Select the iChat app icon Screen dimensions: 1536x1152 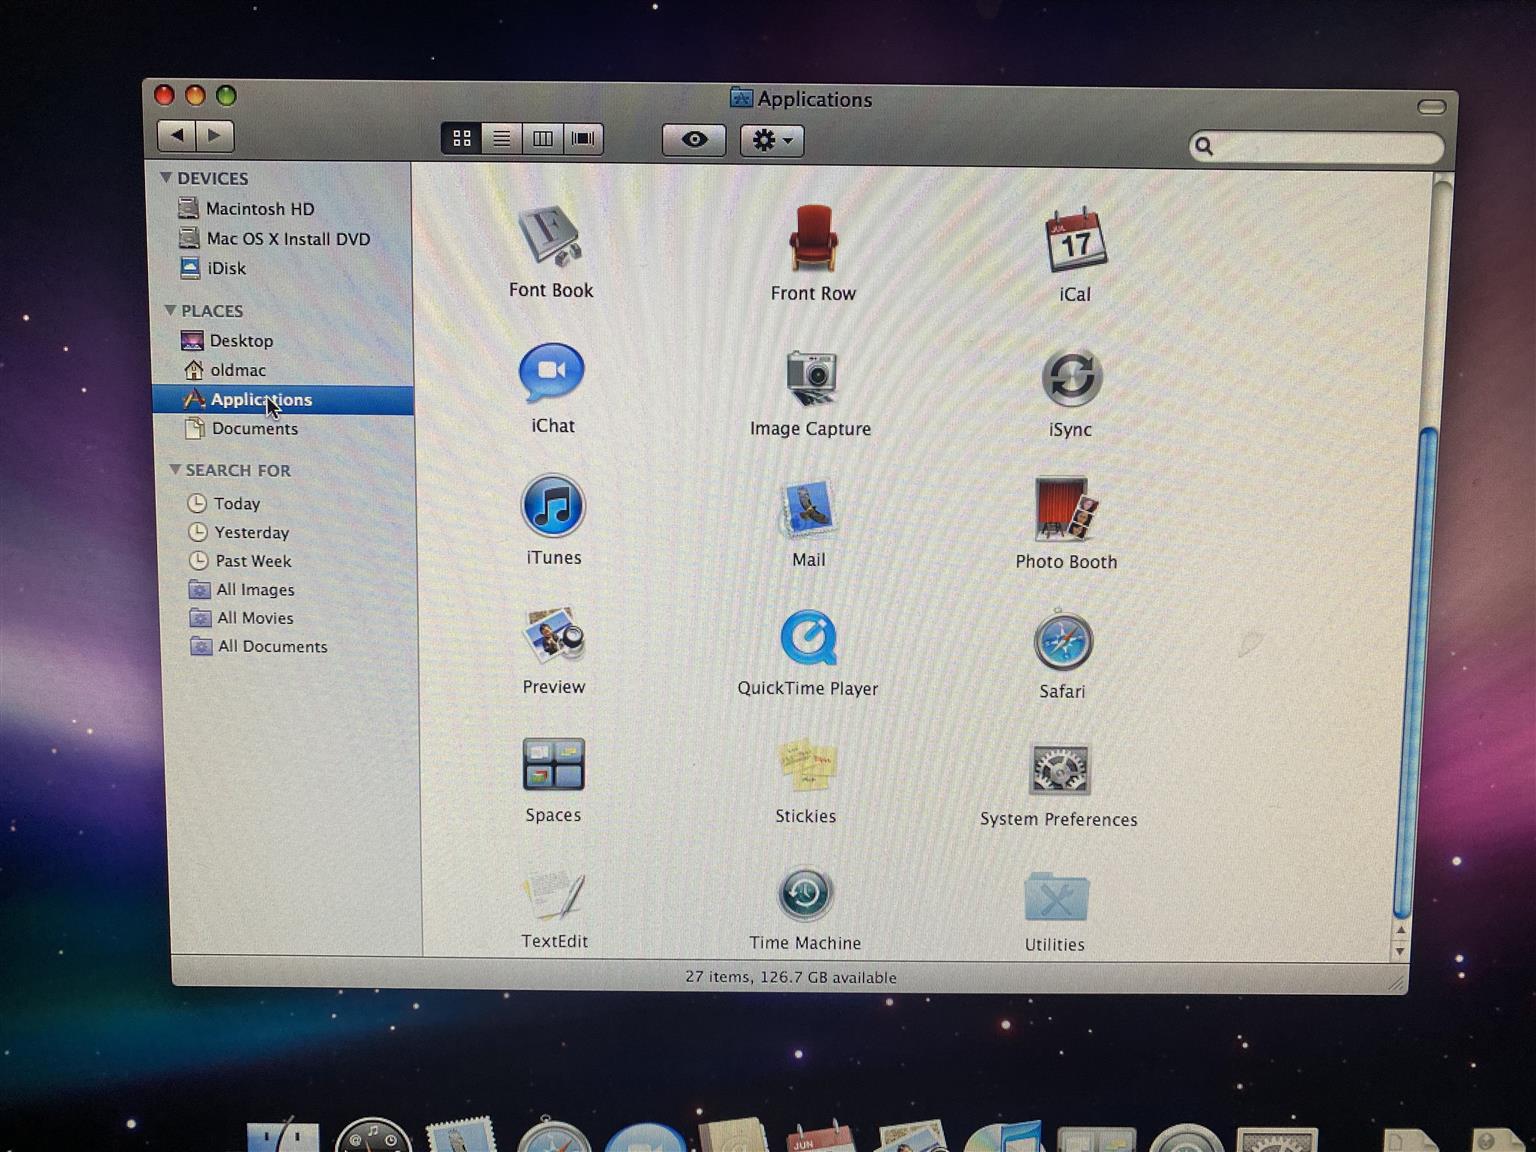(x=551, y=373)
